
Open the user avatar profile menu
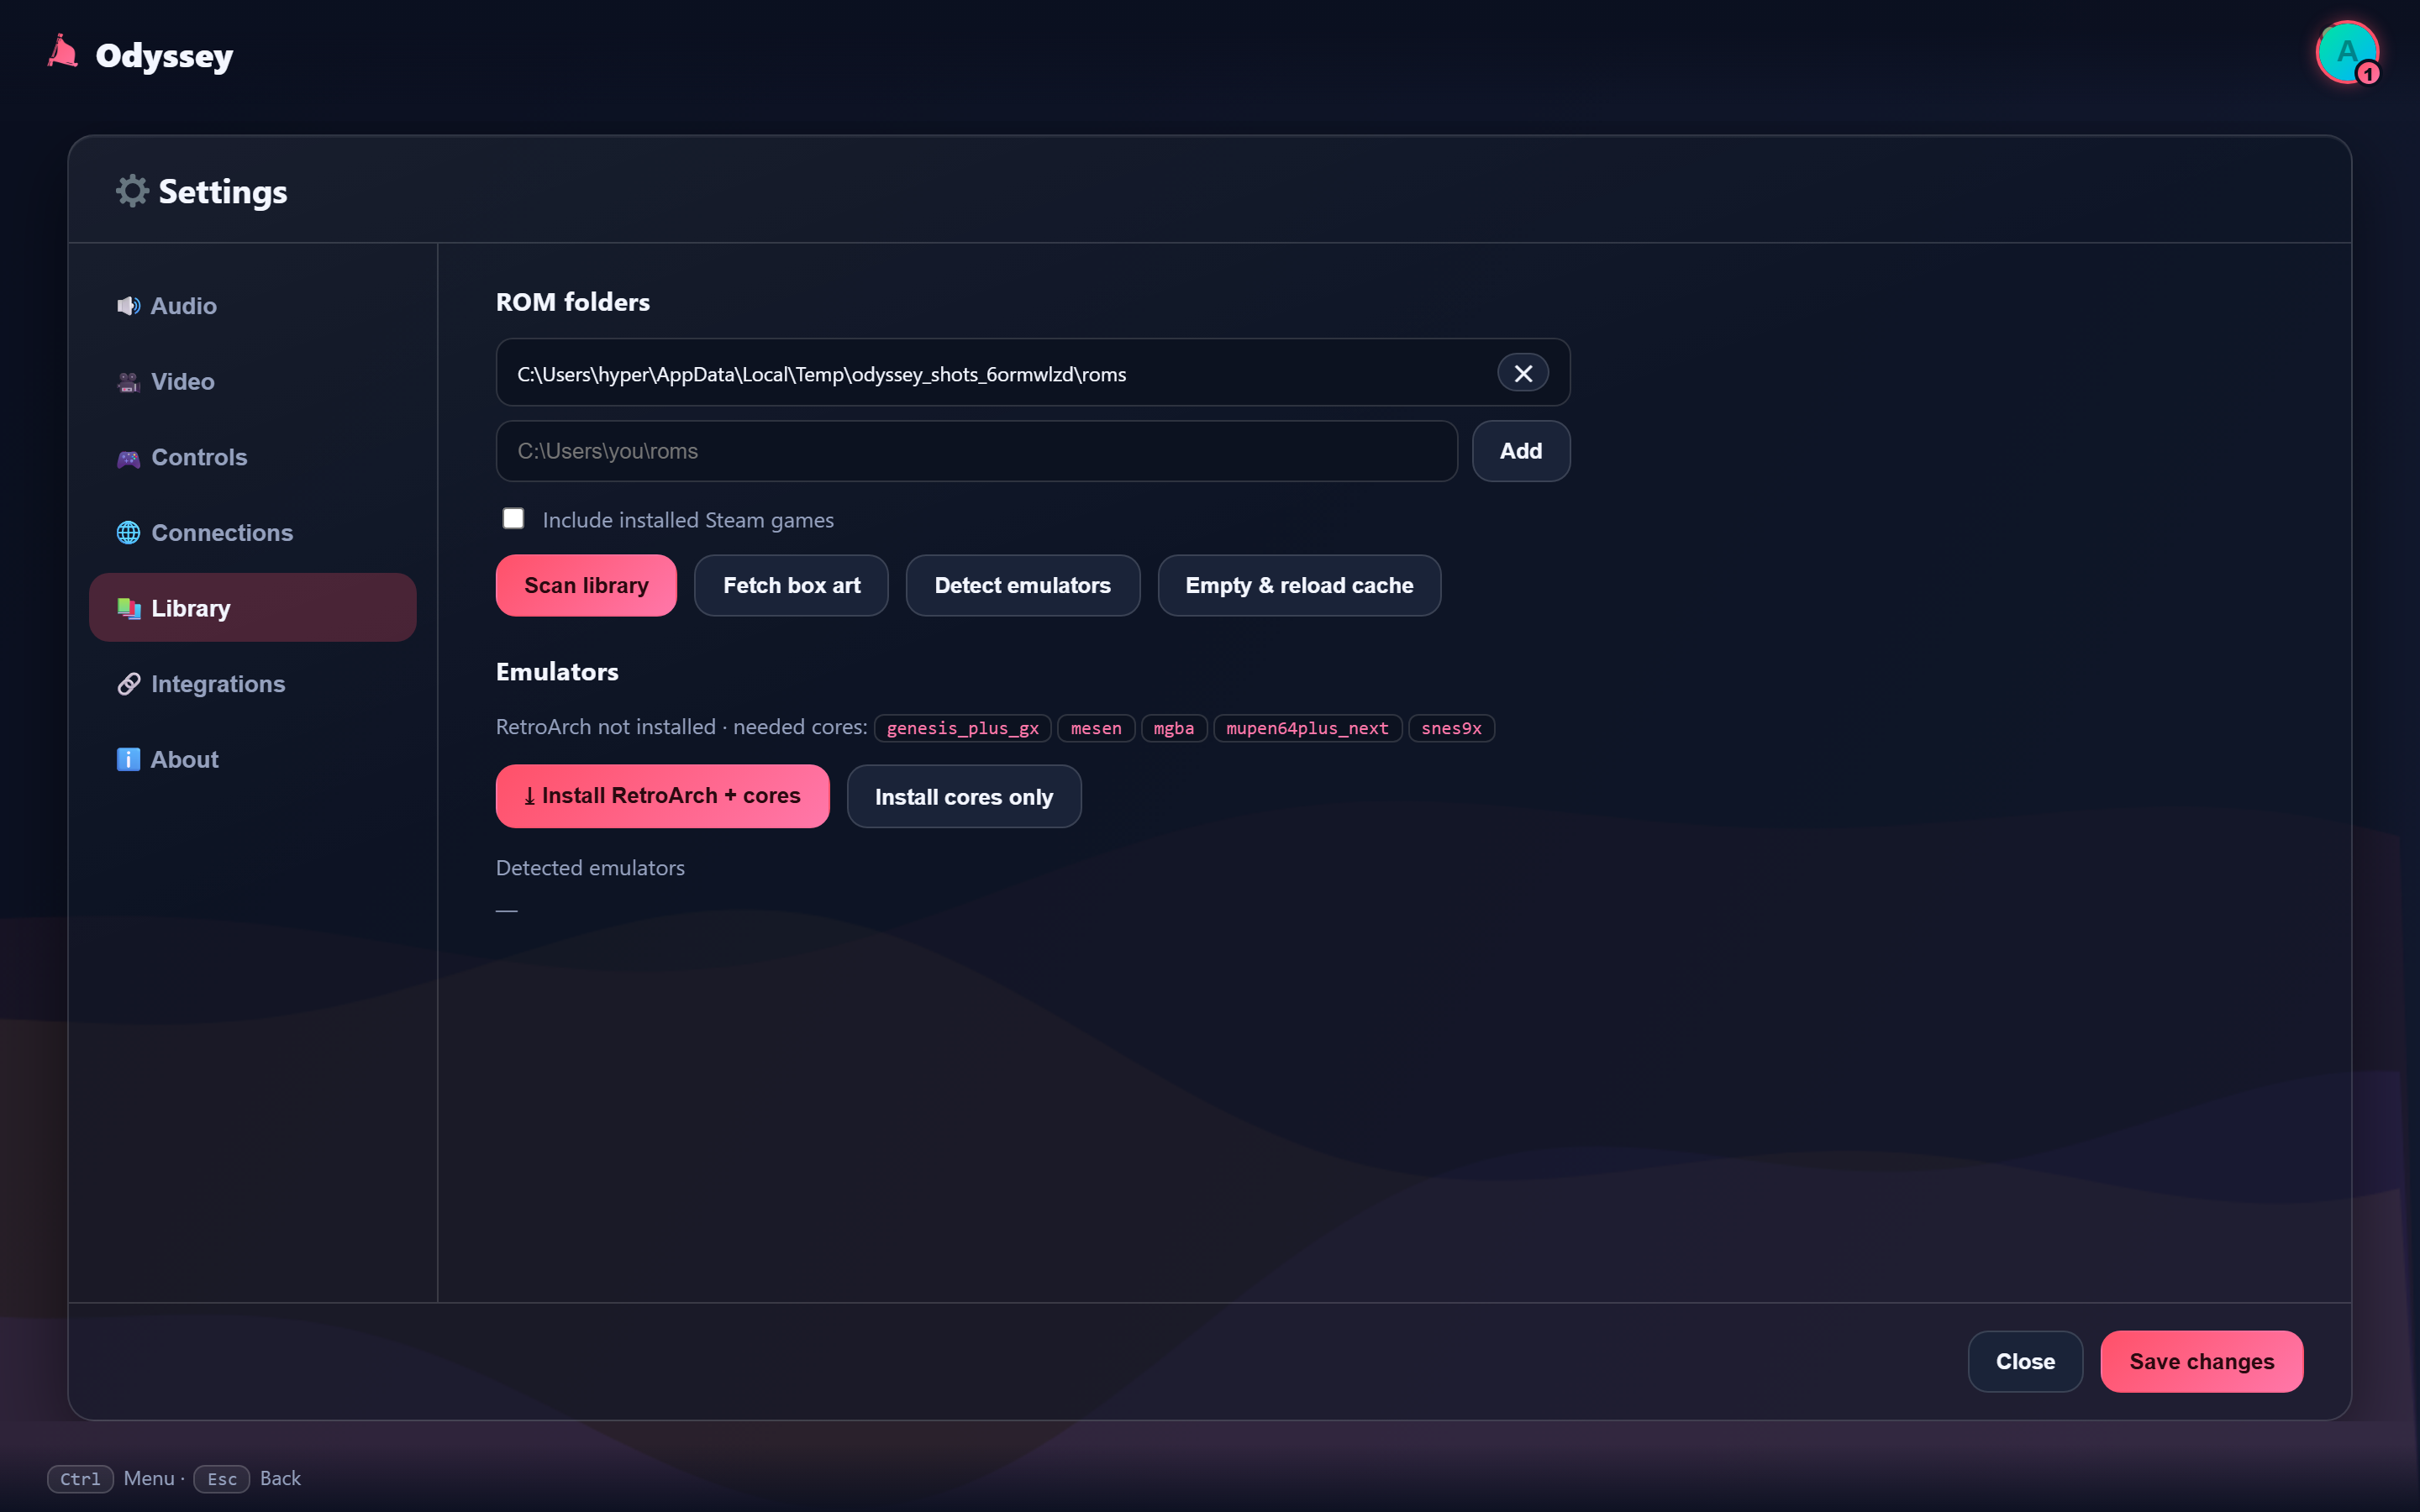(2346, 52)
